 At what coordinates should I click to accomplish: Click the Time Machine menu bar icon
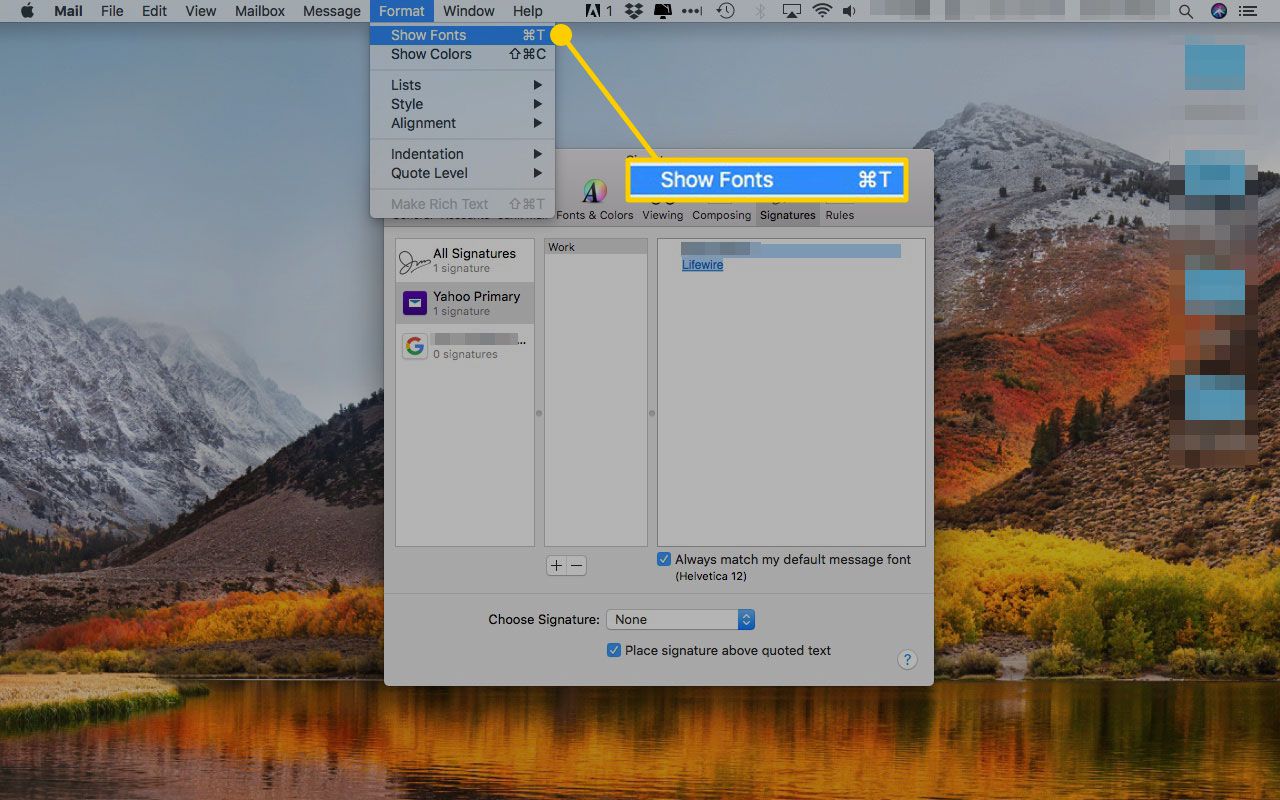[x=725, y=11]
